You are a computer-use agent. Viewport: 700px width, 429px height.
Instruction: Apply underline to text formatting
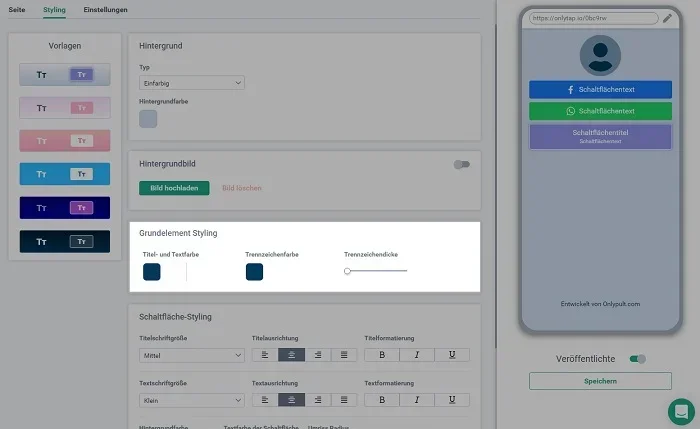(x=451, y=400)
